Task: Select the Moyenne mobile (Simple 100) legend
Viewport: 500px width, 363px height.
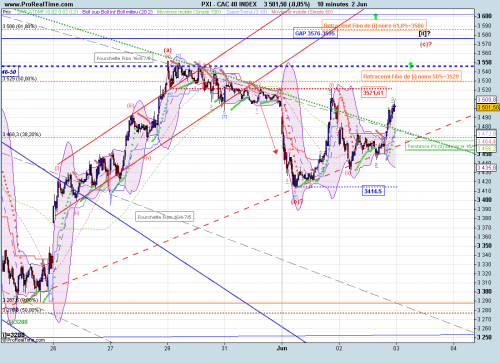Action: tap(189, 12)
